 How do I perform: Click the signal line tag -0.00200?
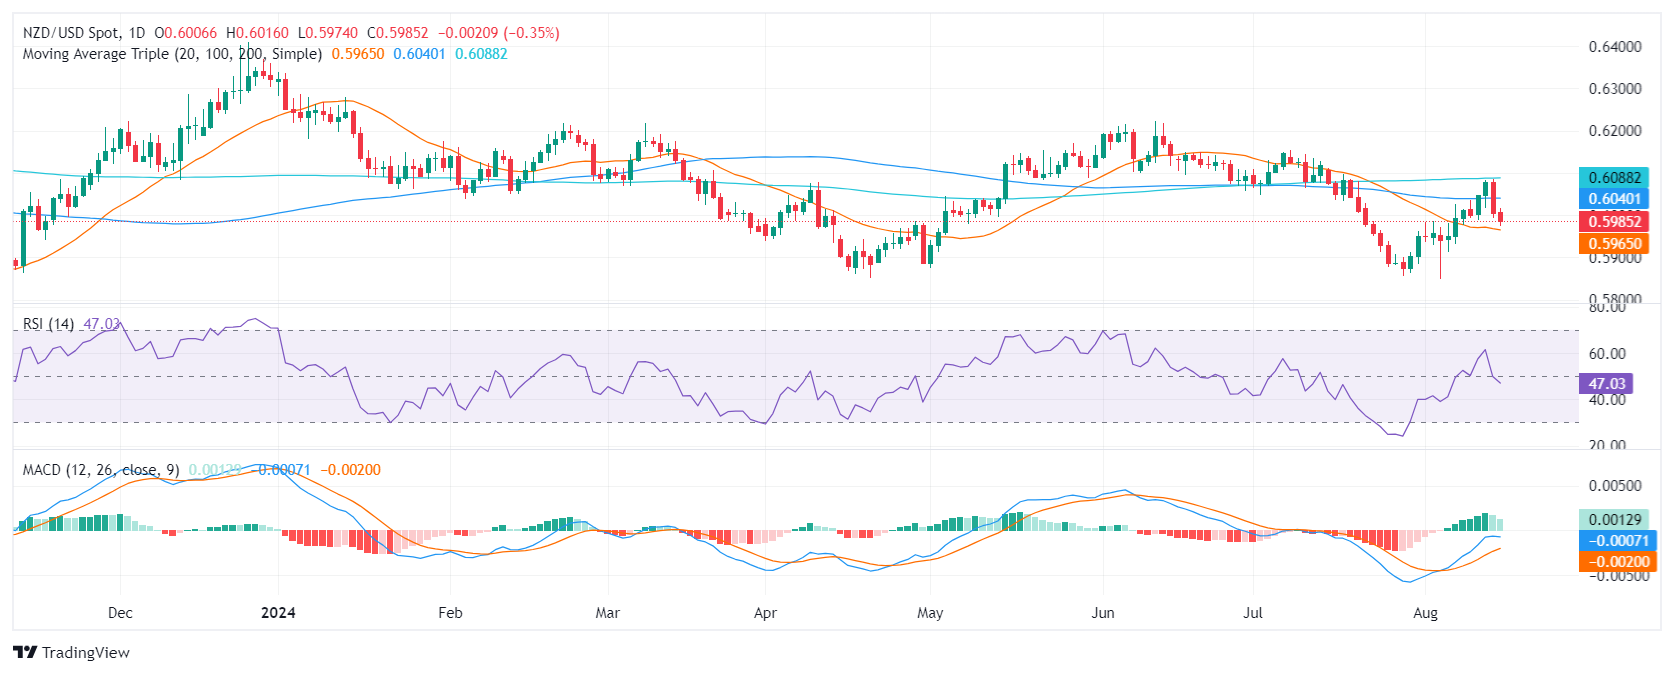pos(1614,562)
